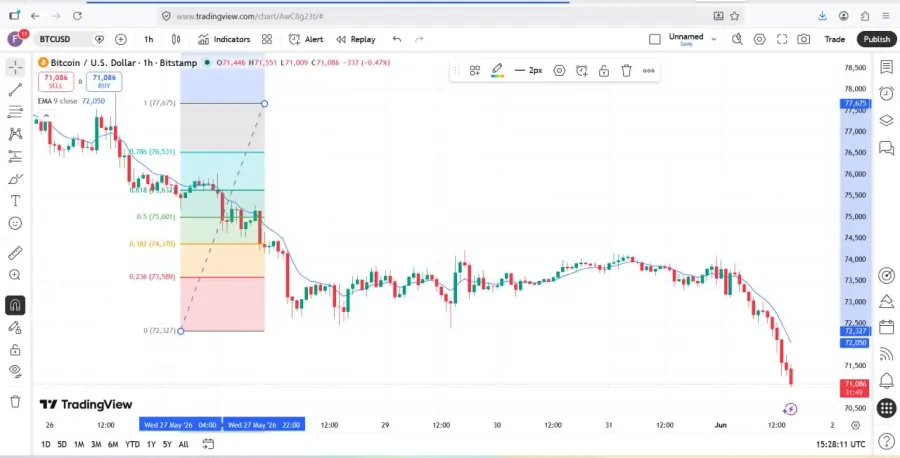Viewport: 900px width, 458px height.
Task: Enter fullscreen mode
Action: point(782,39)
